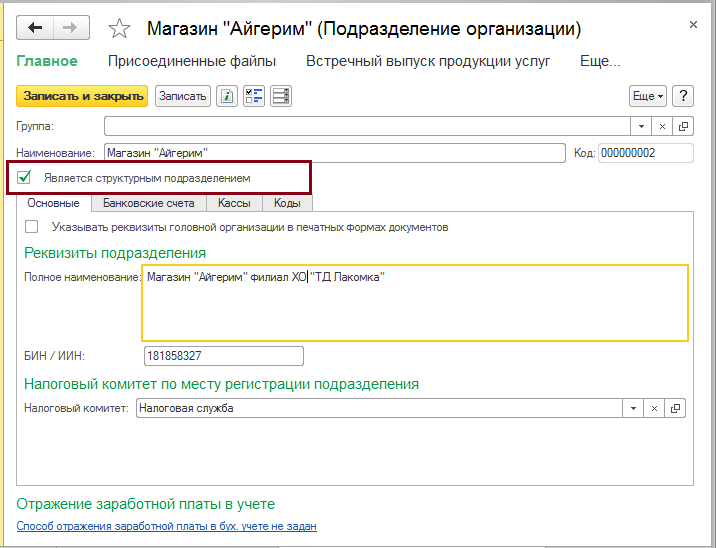Enable Указывать реквизиты головной организации checkbox
The image size is (717, 548).
coord(31,227)
